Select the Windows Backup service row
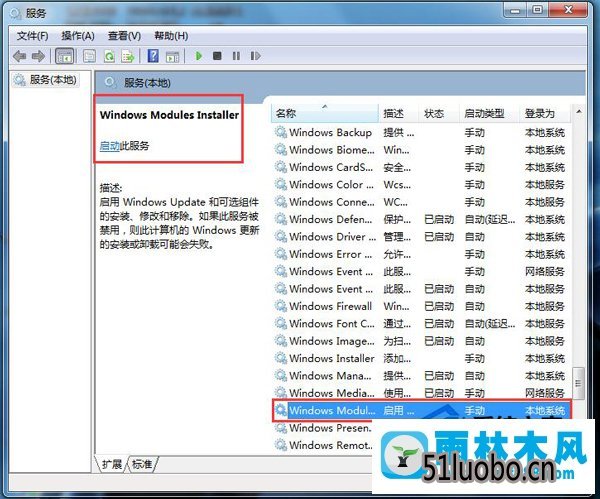Viewport: 600px width, 499px height. tap(421, 133)
